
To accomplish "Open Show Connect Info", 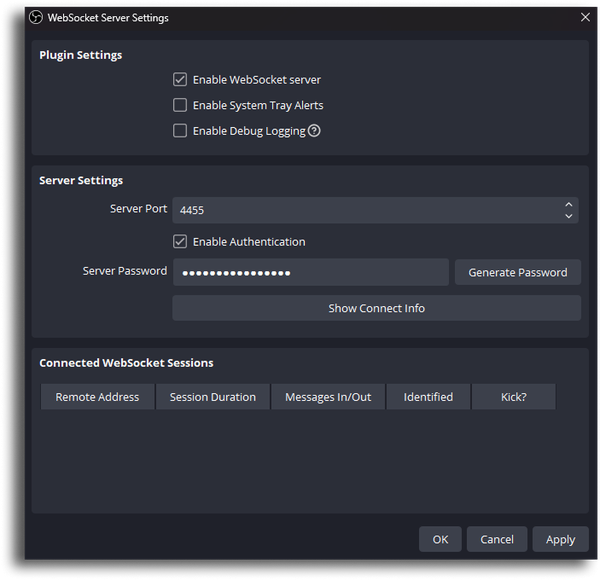I will click(377, 308).
